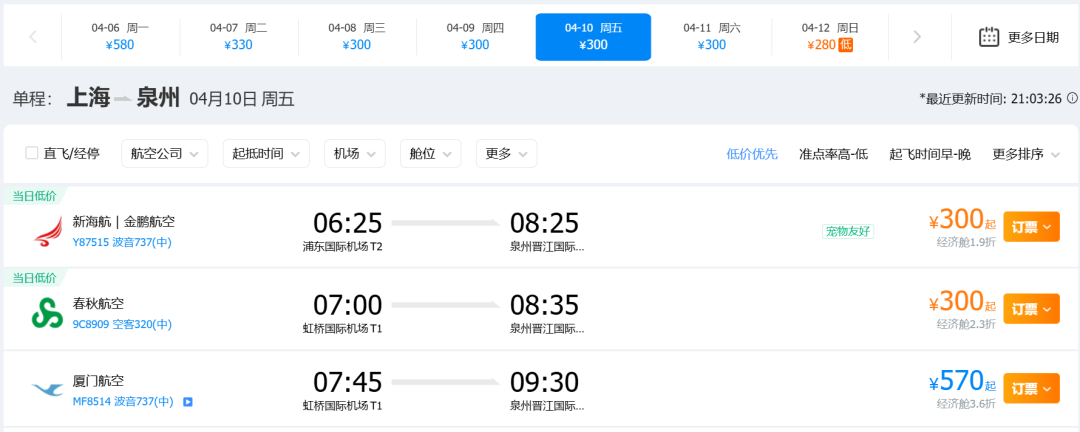Sort by 准点率高-低
This screenshot has height=432, width=1080.
pyautogui.click(x=833, y=154)
